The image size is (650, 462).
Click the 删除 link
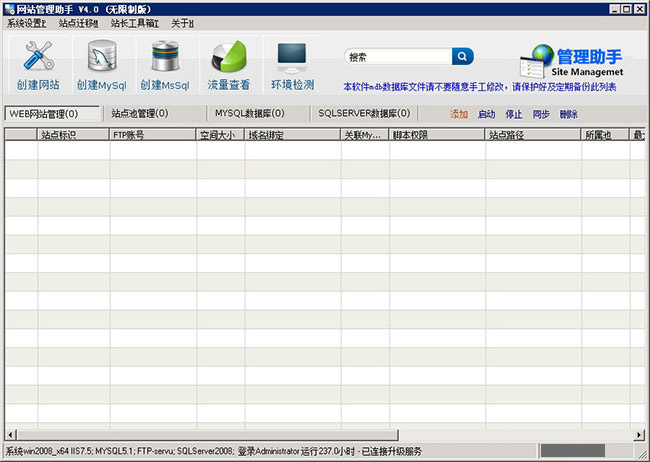point(568,115)
